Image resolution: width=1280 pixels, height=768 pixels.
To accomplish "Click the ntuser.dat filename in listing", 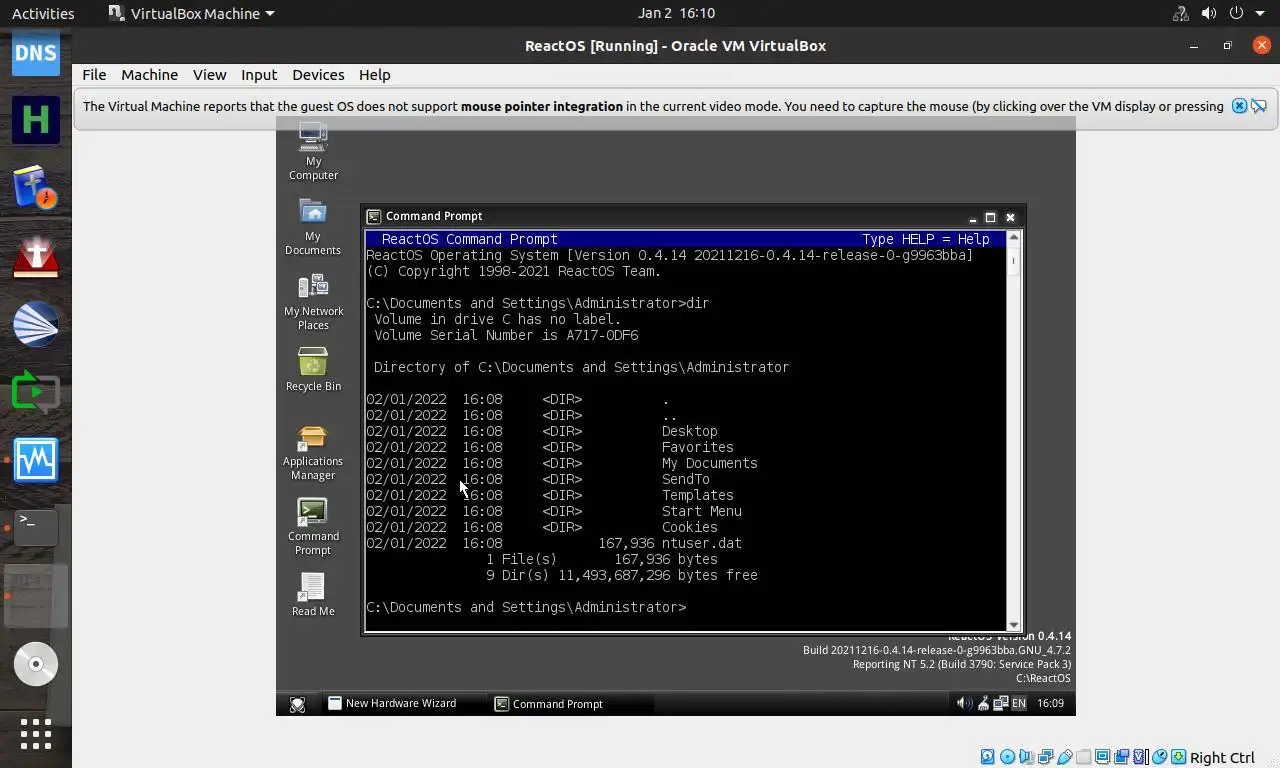I will [702, 544].
